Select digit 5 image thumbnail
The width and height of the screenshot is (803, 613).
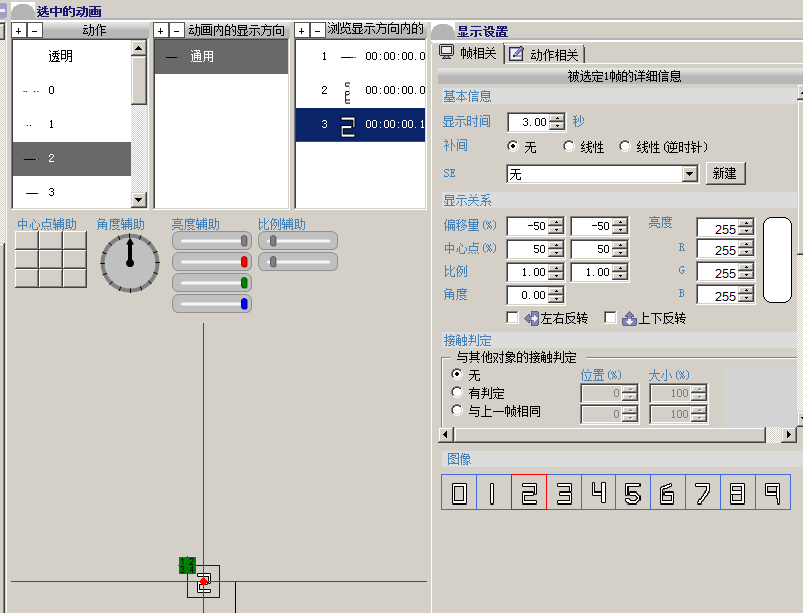click(633, 492)
